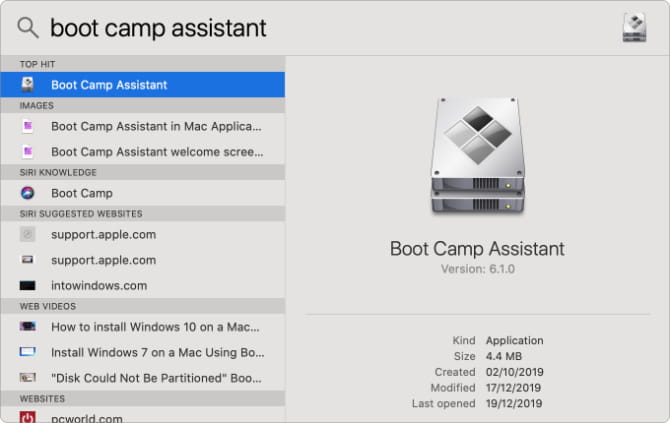
Task: Click the Kind value "Application"
Action: [514, 341]
